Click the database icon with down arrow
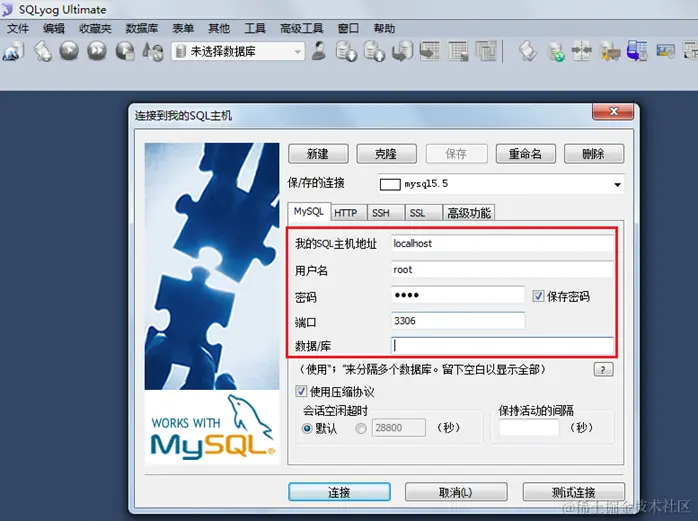 [346, 51]
